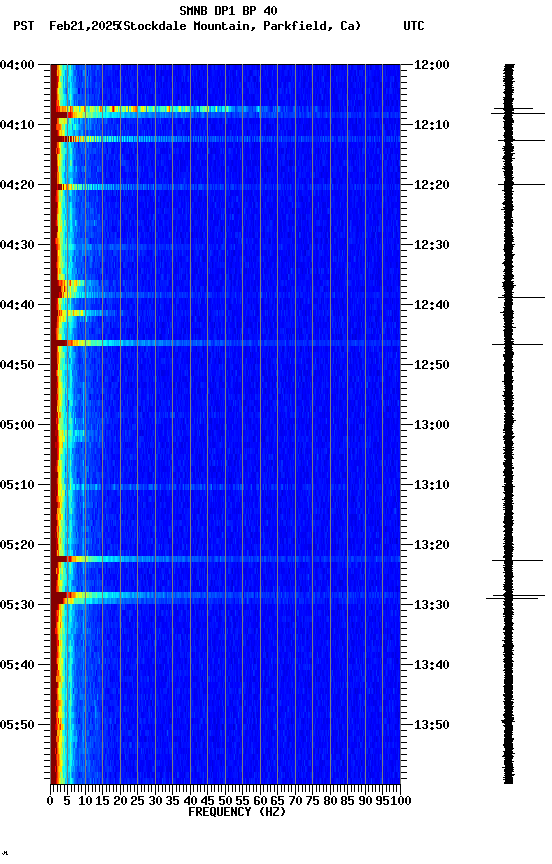This screenshot has height=864, width=552.
Task: Click the 04:50 PST time label
Action: 17,365
